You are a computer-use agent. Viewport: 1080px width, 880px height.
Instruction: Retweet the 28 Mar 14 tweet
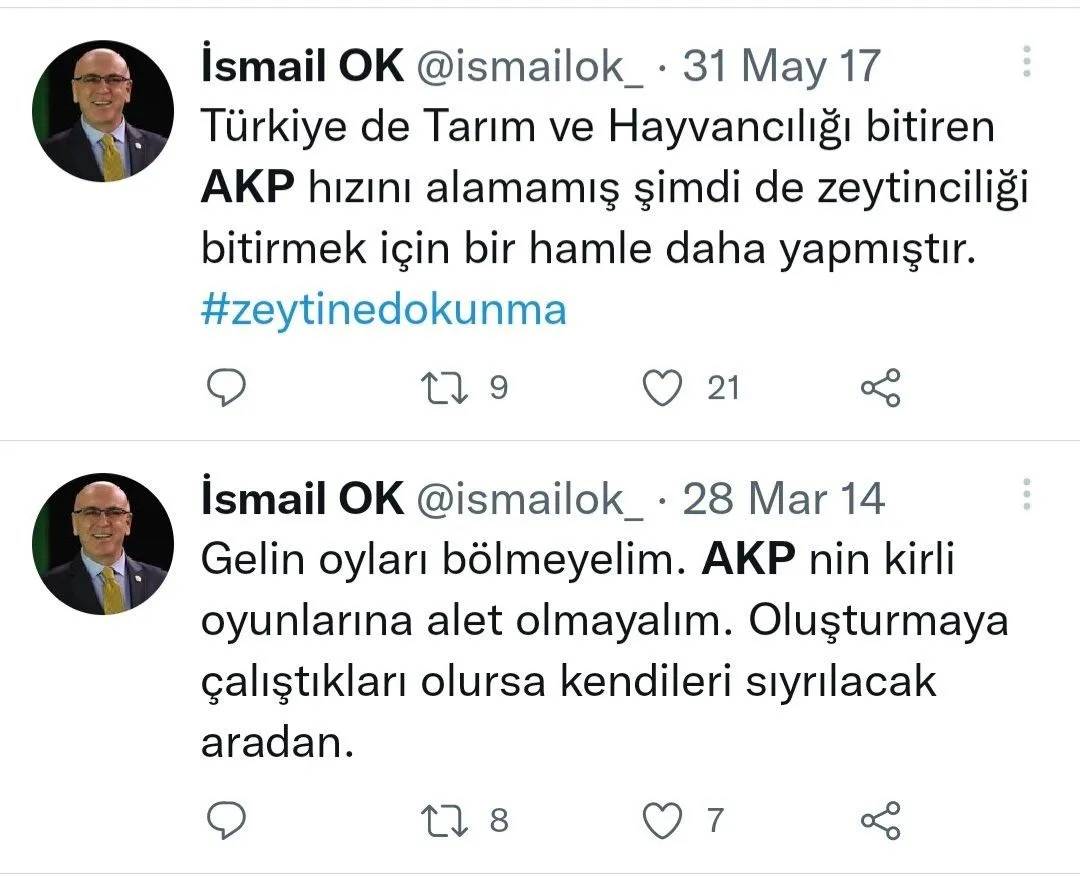(x=441, y=821)
